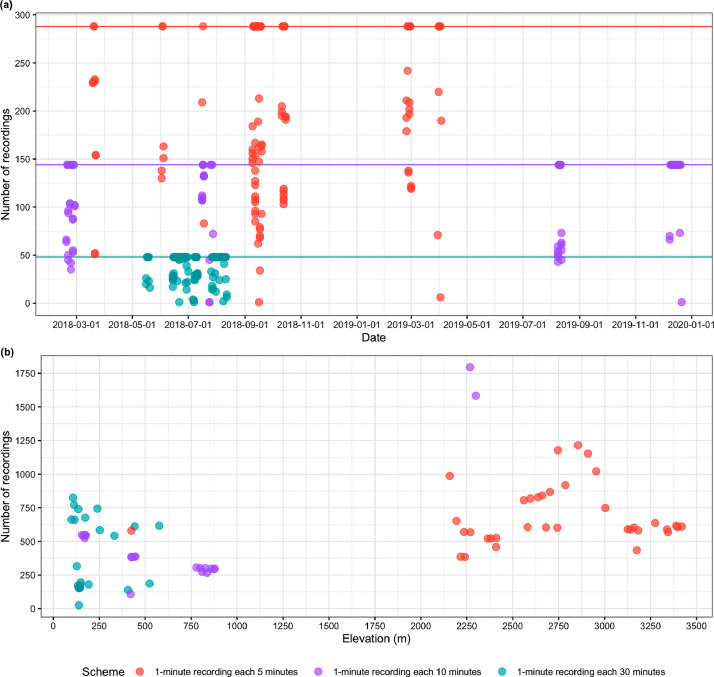The height and width of the screenshot is (677, 714).
Task: Click the date tick label '2018-07-01'
Action: pyautogui.click(x=188, y=325)
